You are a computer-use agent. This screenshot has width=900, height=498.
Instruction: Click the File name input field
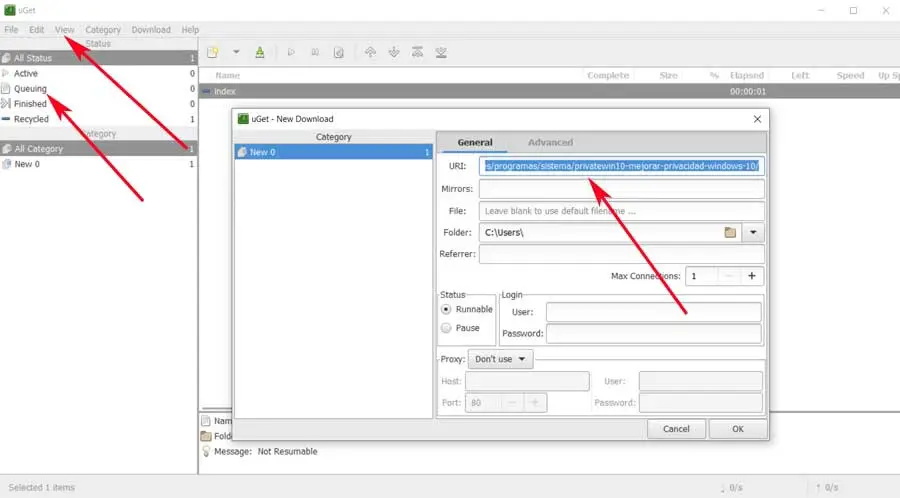click(x=622, y=211)
